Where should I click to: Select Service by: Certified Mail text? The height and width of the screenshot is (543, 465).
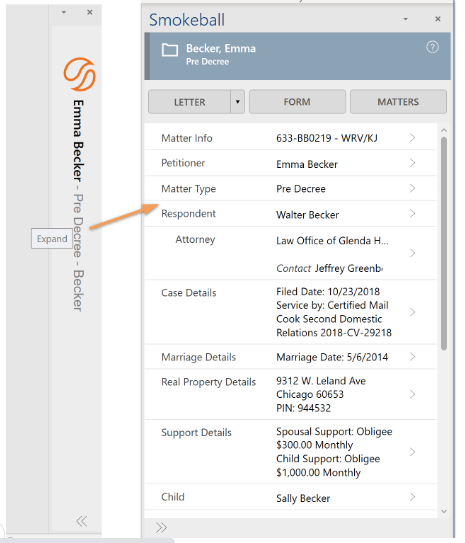point(332,305)
